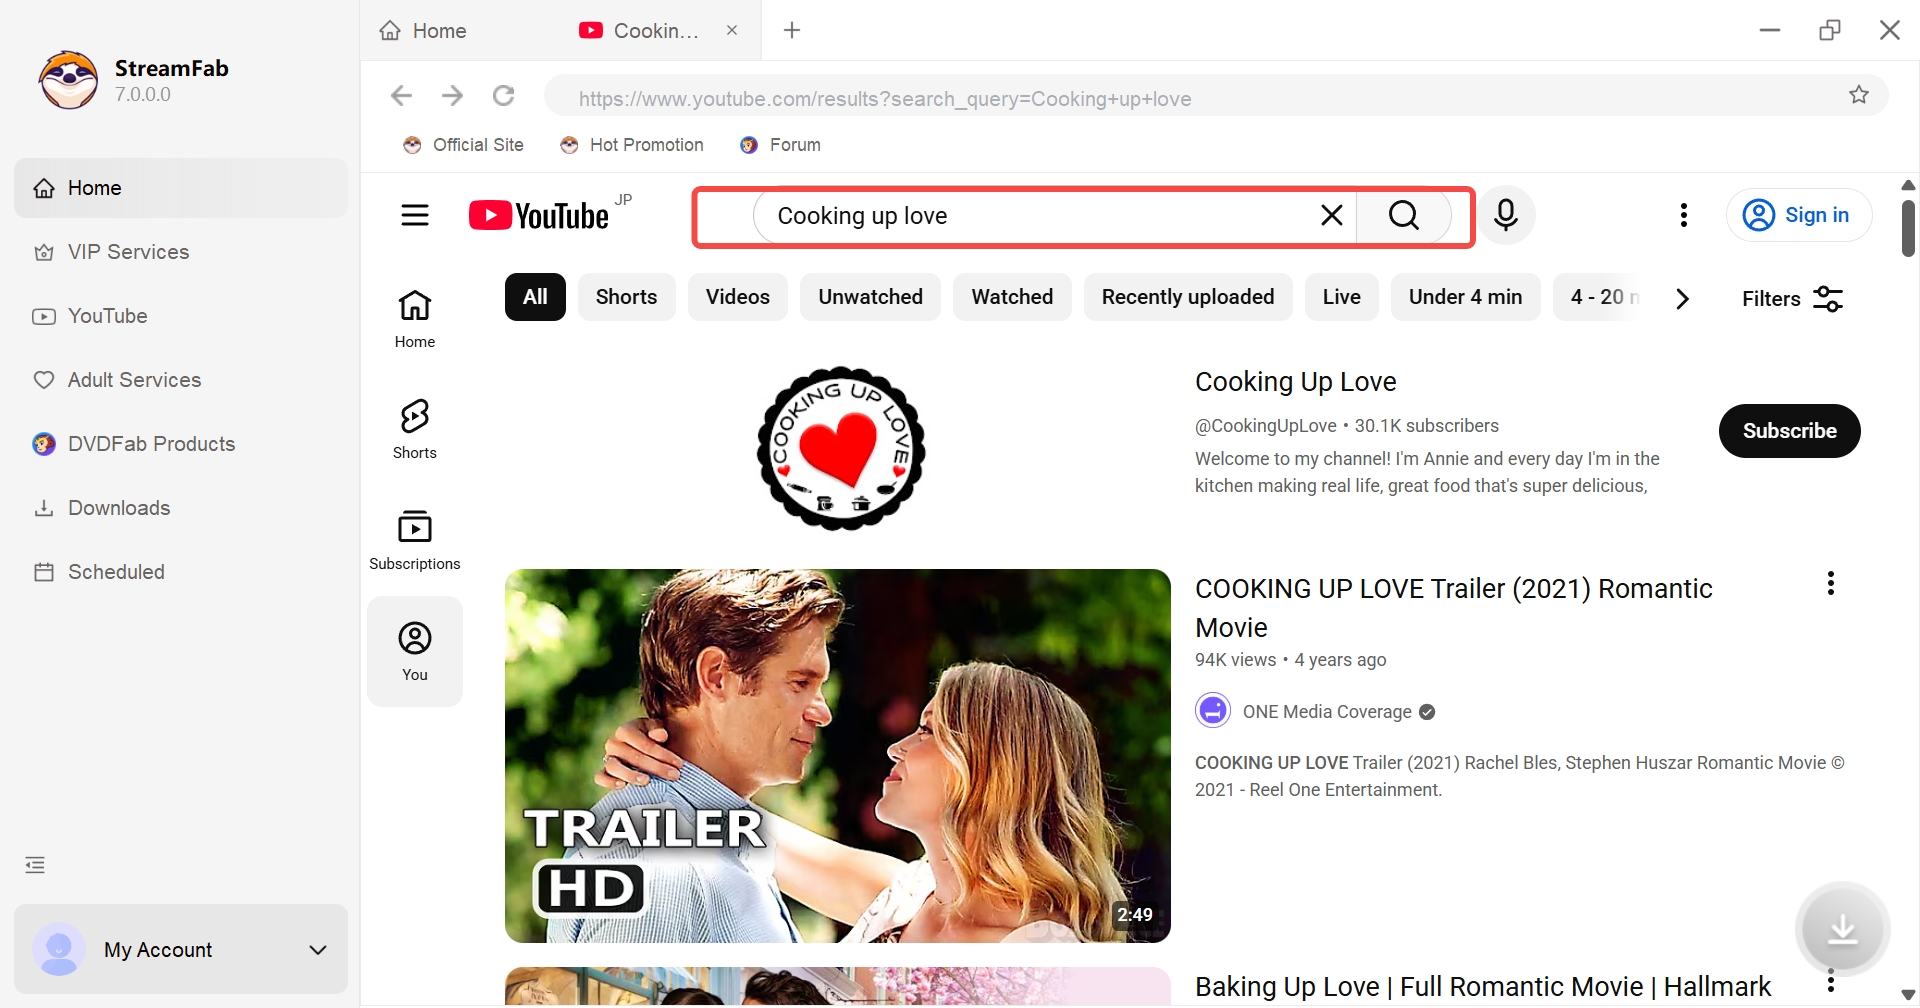Screen dimensions: 1920x1008
Task: Open YouTube Shorts from the mini sidebar
Action: point(415,428)
